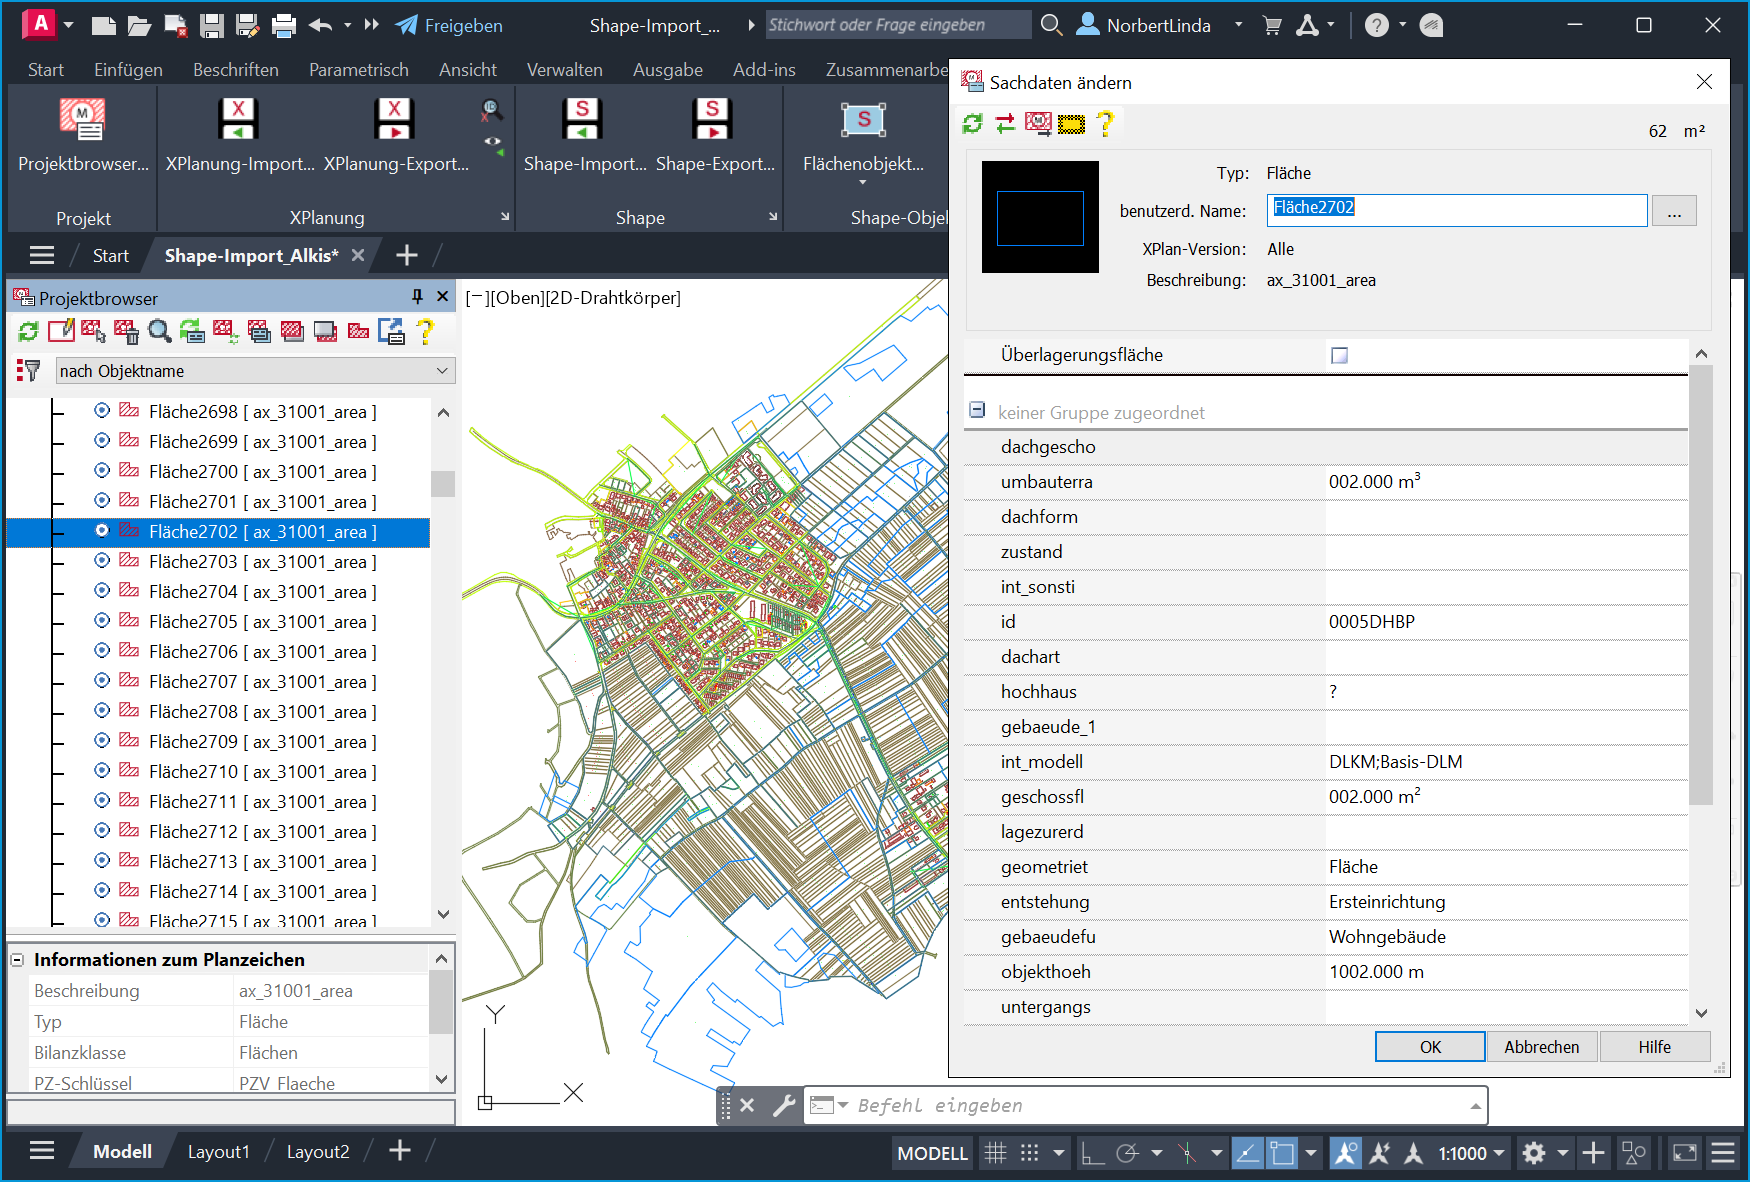Toggle visibility of Fläche2705 in tree

[102, 621]
